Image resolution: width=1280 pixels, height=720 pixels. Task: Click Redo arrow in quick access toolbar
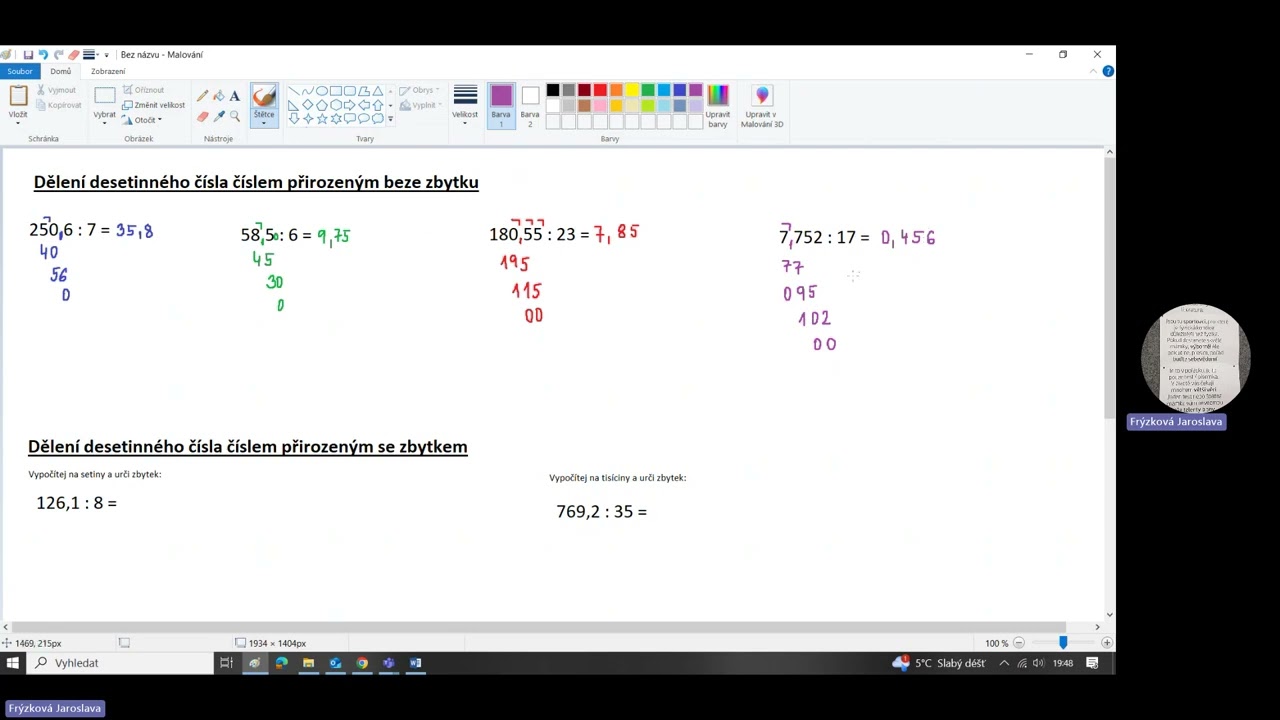58,55
